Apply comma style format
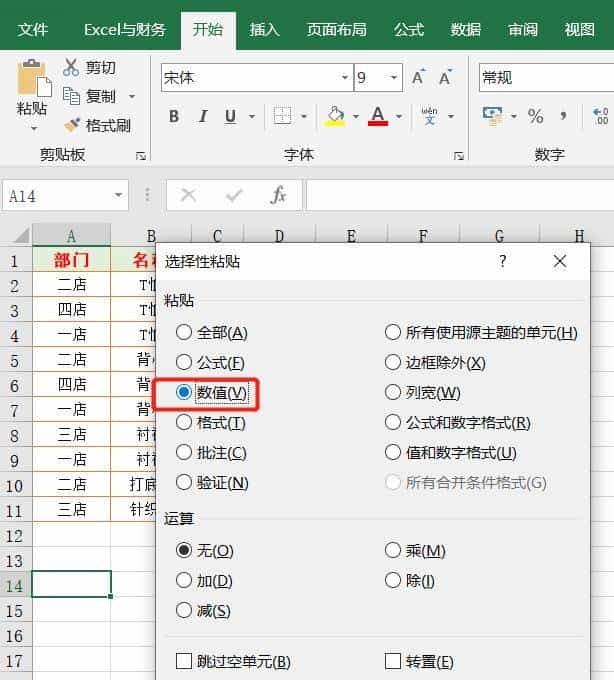This screenshot has height=680, width=614. [563, 116]
